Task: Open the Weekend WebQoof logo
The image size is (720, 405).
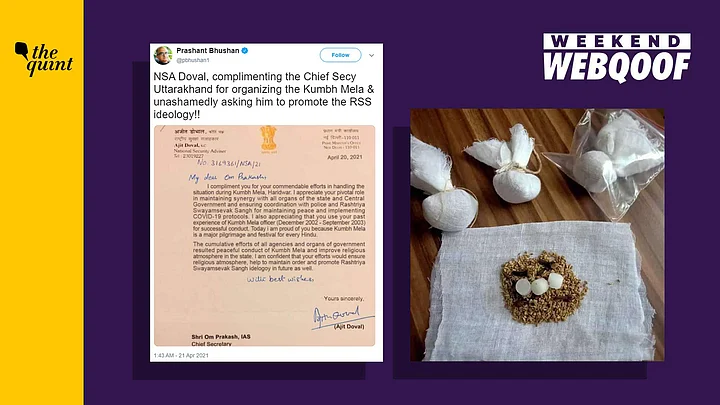Action: pos(617,57)
